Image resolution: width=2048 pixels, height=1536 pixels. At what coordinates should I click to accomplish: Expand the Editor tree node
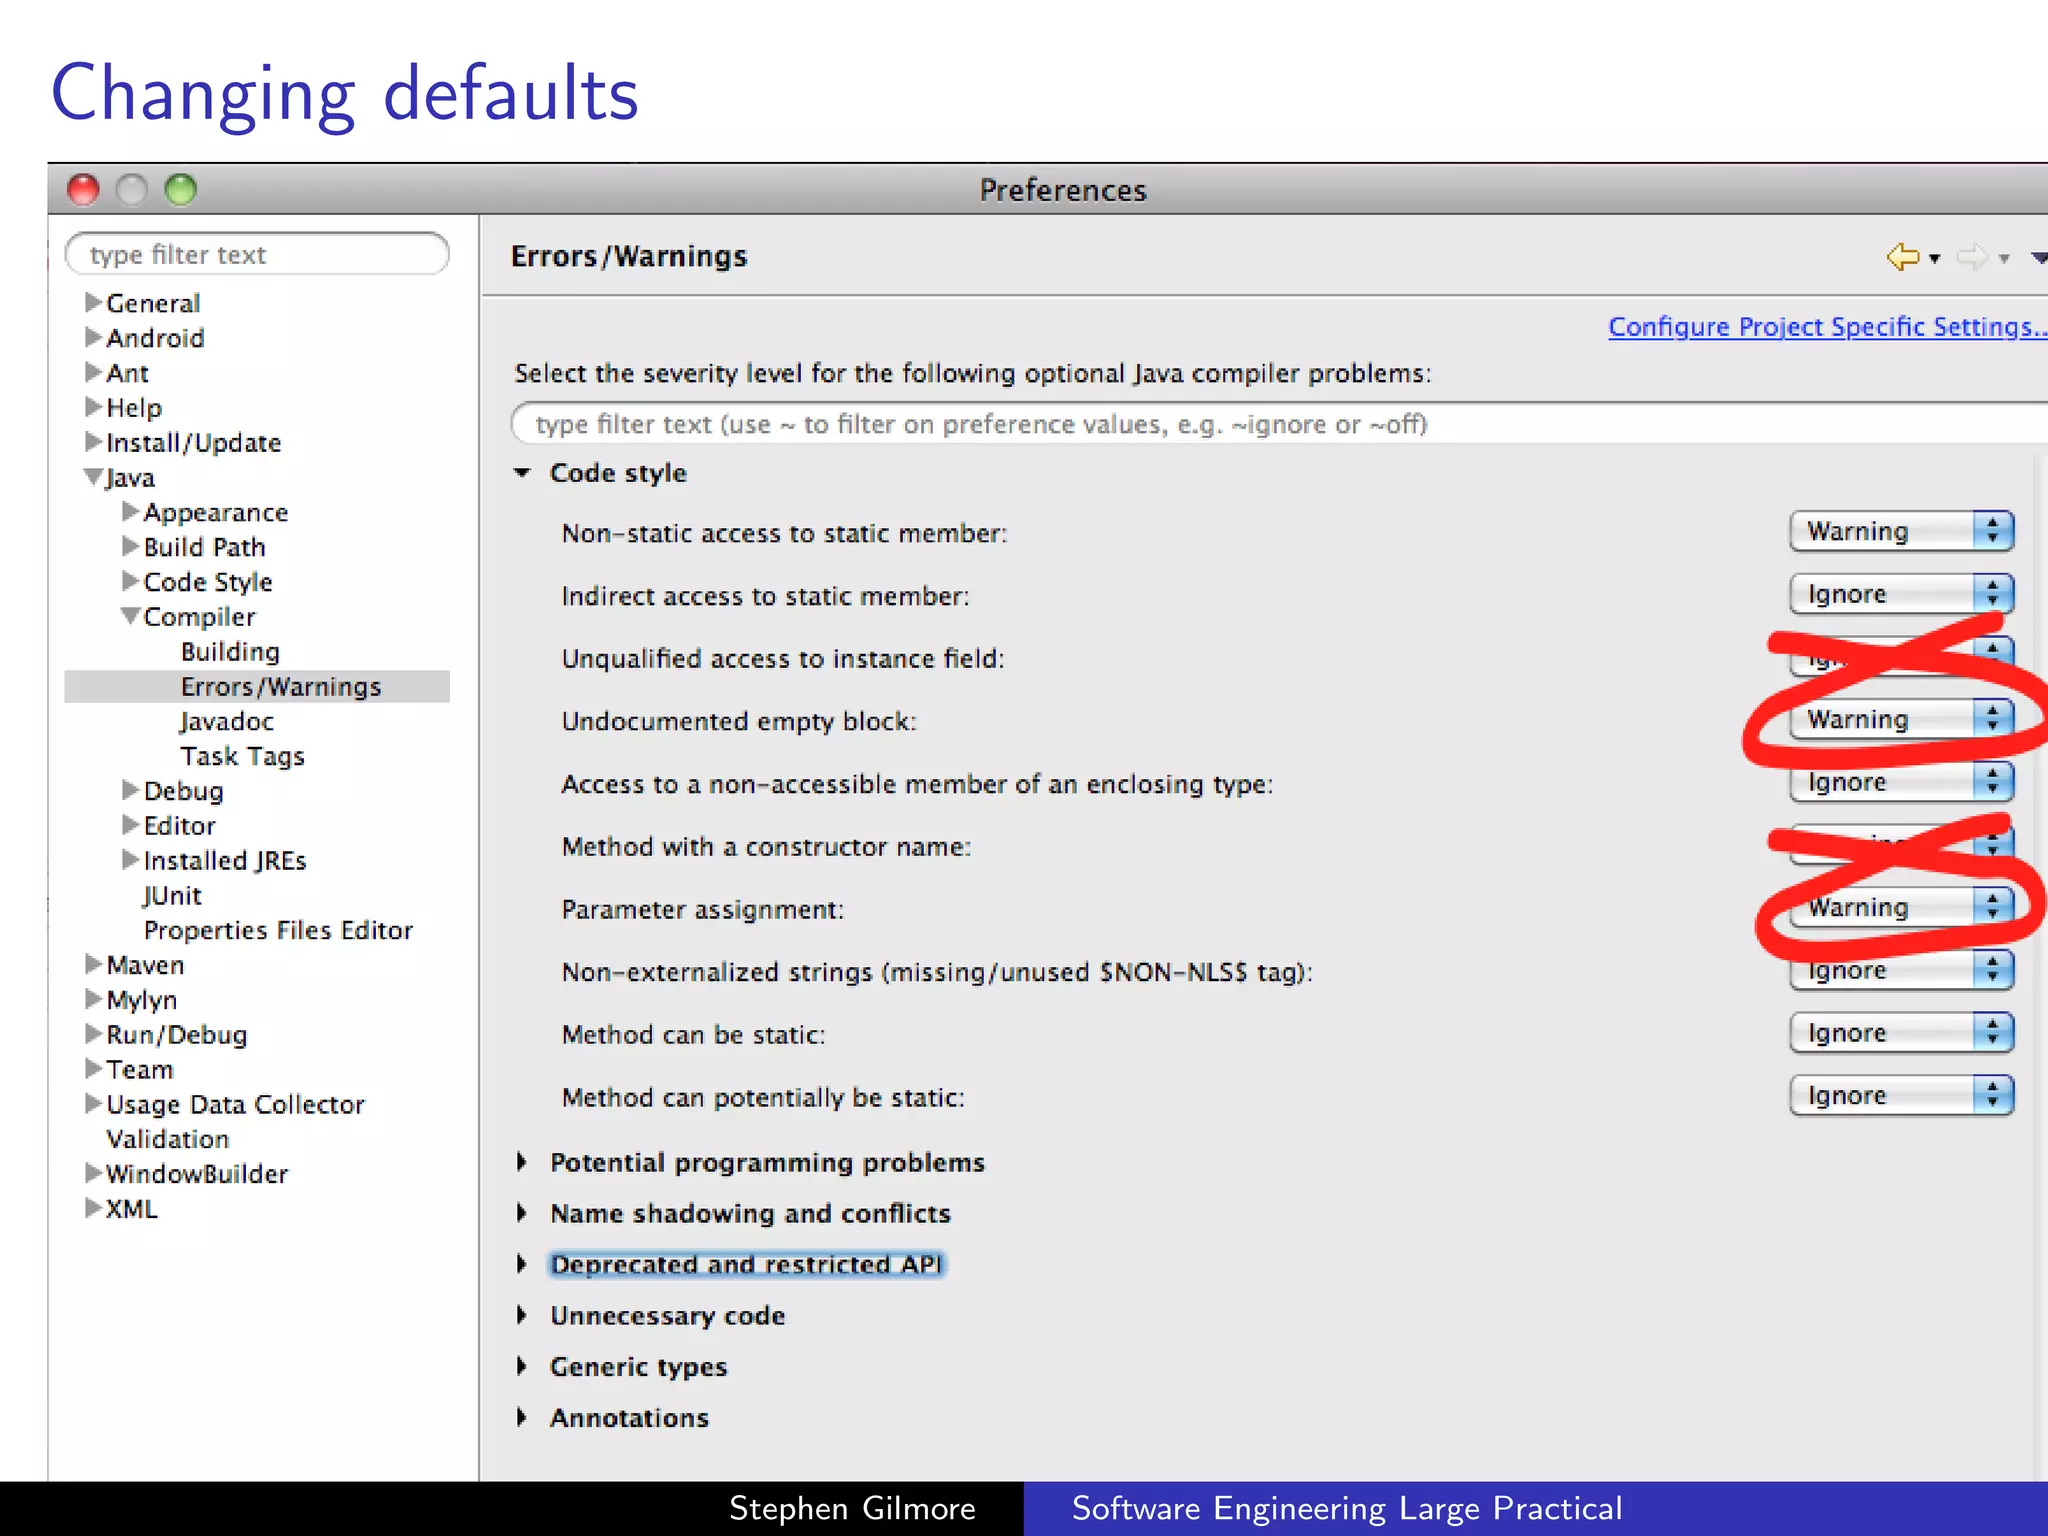pos(131,825)
